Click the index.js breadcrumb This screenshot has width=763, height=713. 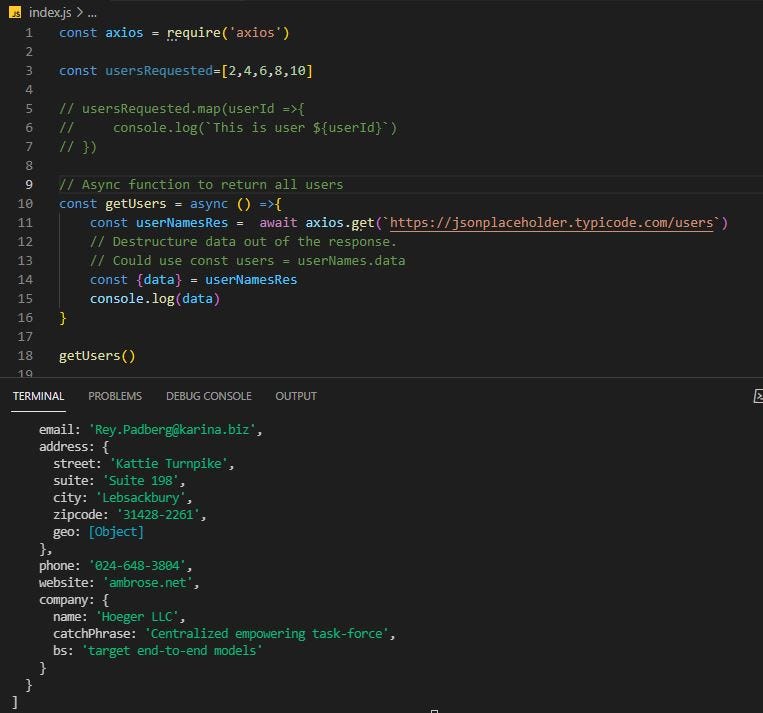(50, 13)
